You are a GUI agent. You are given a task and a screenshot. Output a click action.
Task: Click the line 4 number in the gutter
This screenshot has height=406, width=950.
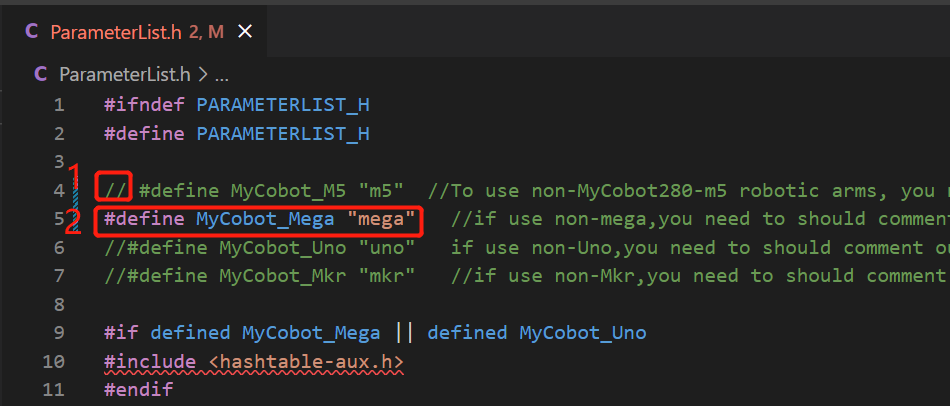pyautogui.click(x=59, y=190)
